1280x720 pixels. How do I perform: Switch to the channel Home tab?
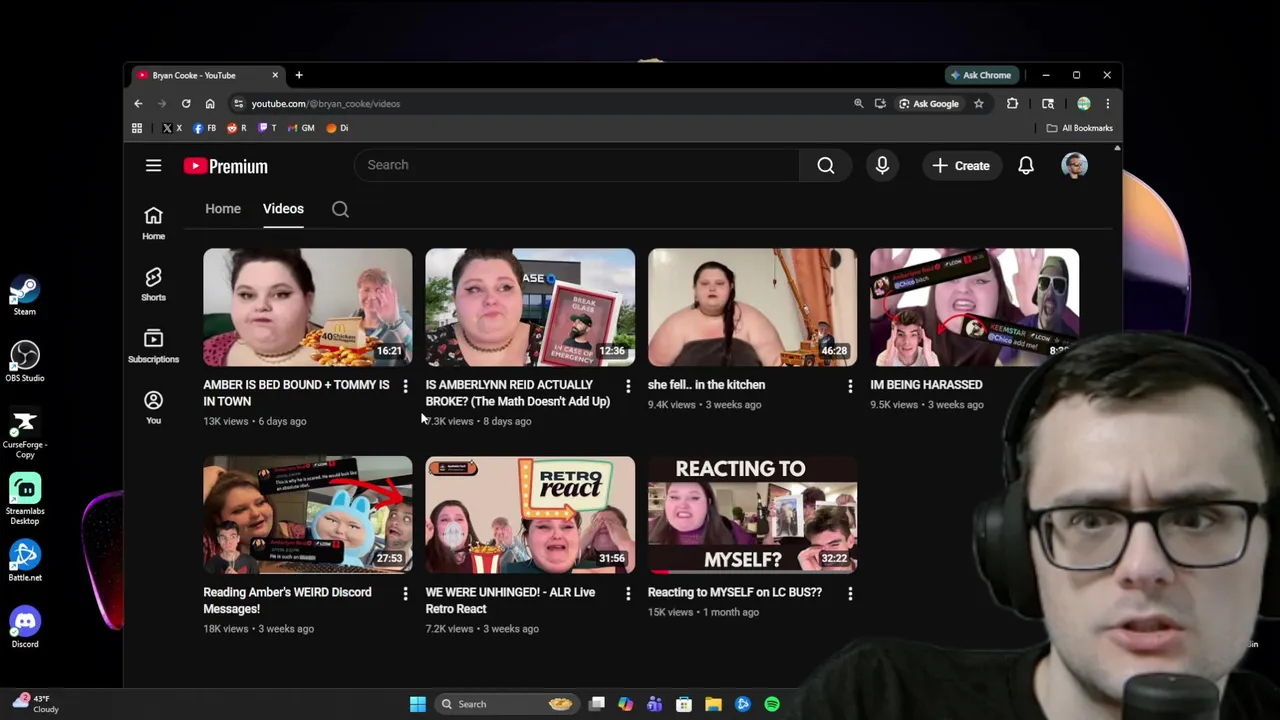pos(223,209)
